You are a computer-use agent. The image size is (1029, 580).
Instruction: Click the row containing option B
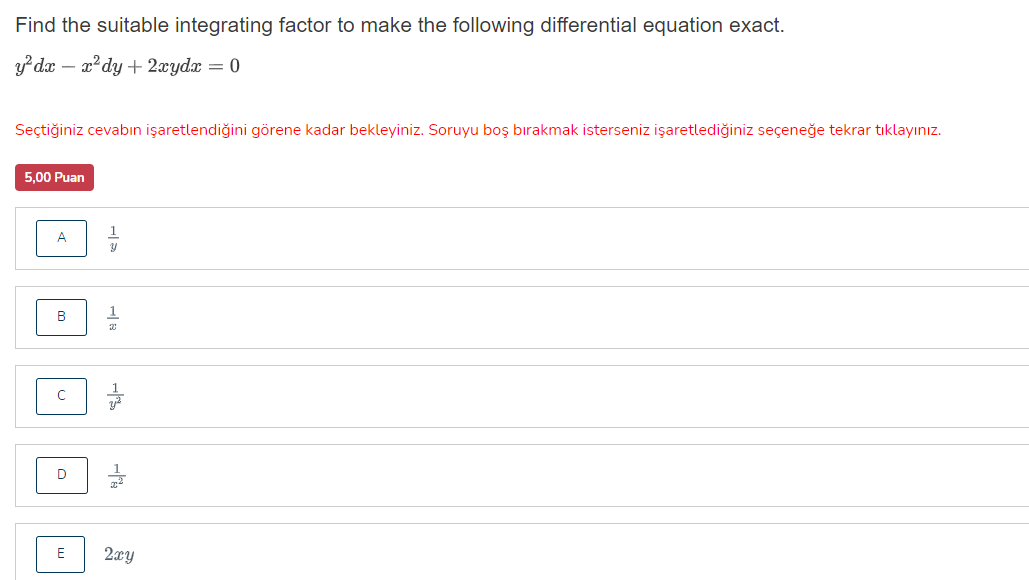pyautogui.click(x=500, y=317)
